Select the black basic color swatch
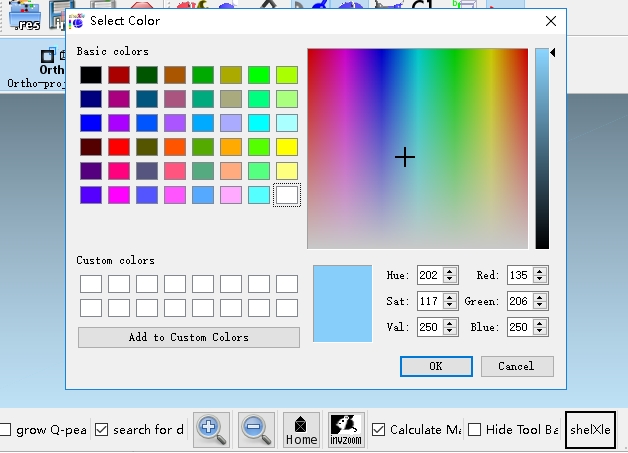The width and height of the screenshot is (628, 453). [x=91, y=75]
